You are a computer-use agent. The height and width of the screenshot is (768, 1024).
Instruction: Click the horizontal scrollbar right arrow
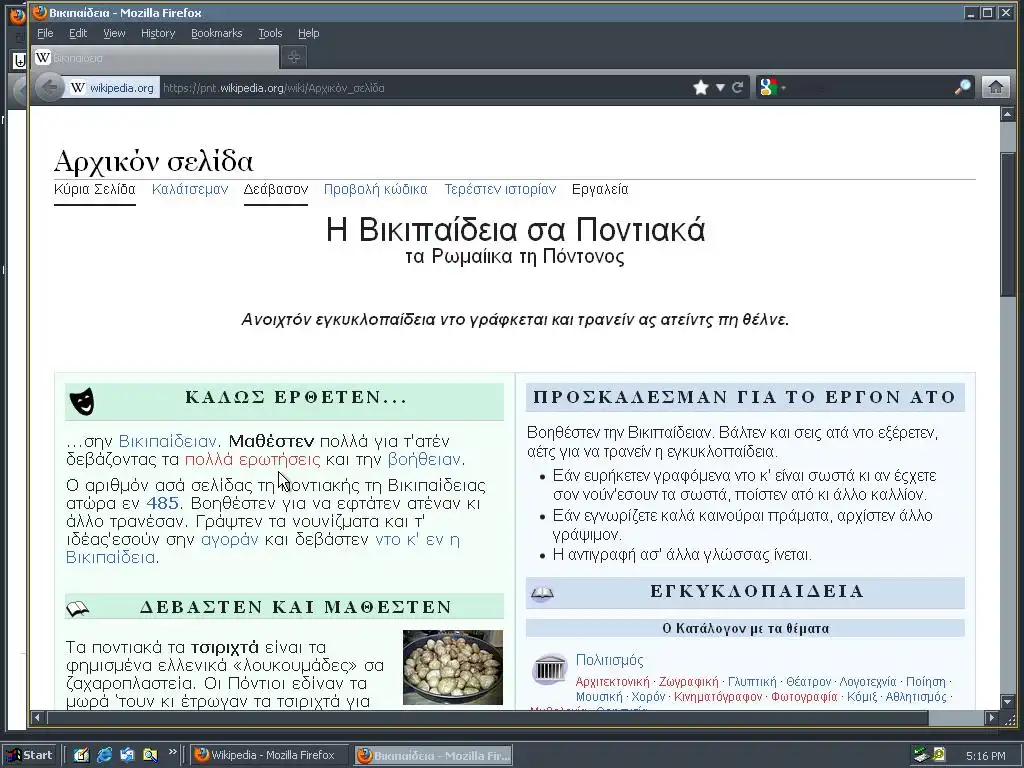point(991,718)
